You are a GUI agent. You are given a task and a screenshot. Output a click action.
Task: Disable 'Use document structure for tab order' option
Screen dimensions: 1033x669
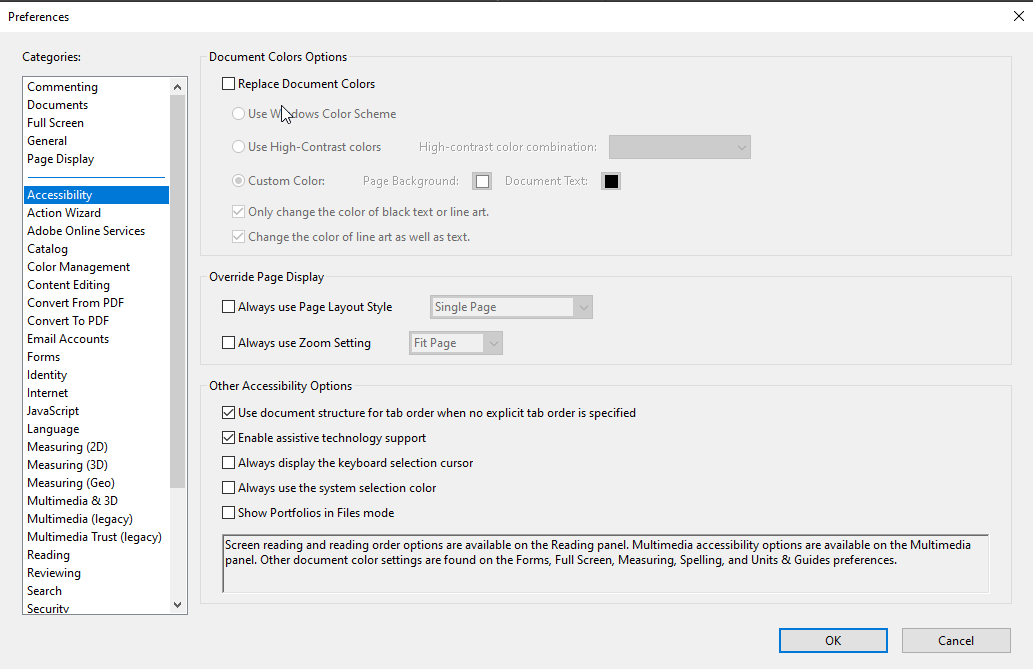[x=228, y=412]
